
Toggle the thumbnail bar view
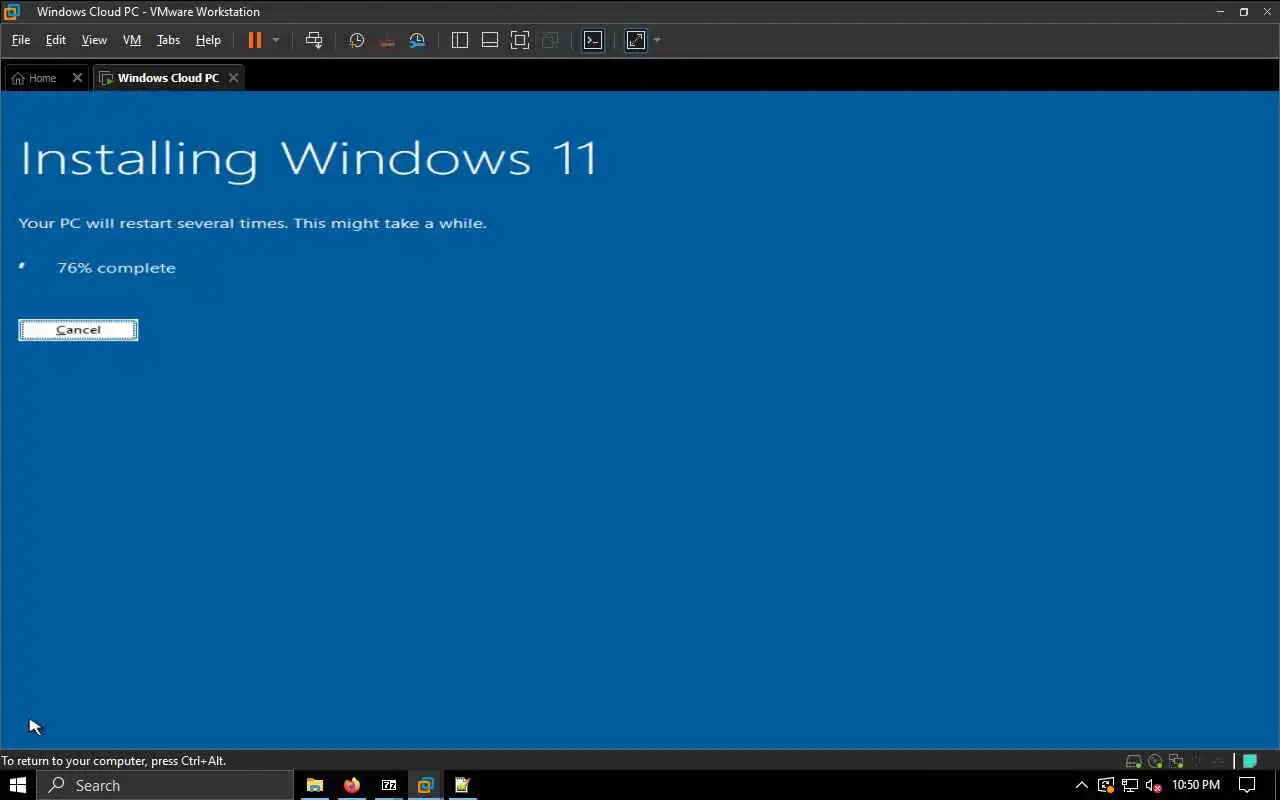(490, 40)
